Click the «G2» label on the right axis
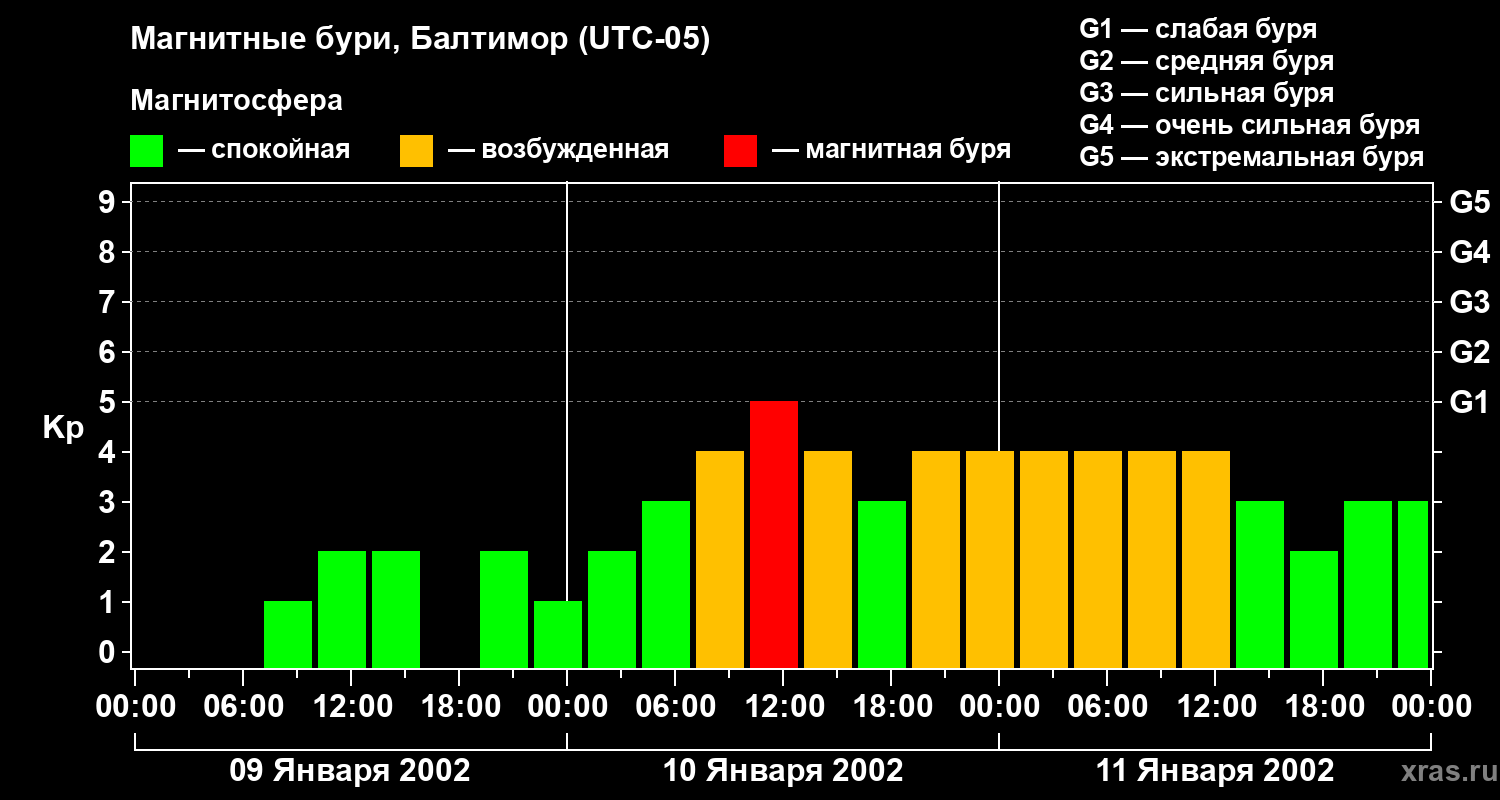Viewport: 1500px width, 800px height. (x=1469, y=352)
